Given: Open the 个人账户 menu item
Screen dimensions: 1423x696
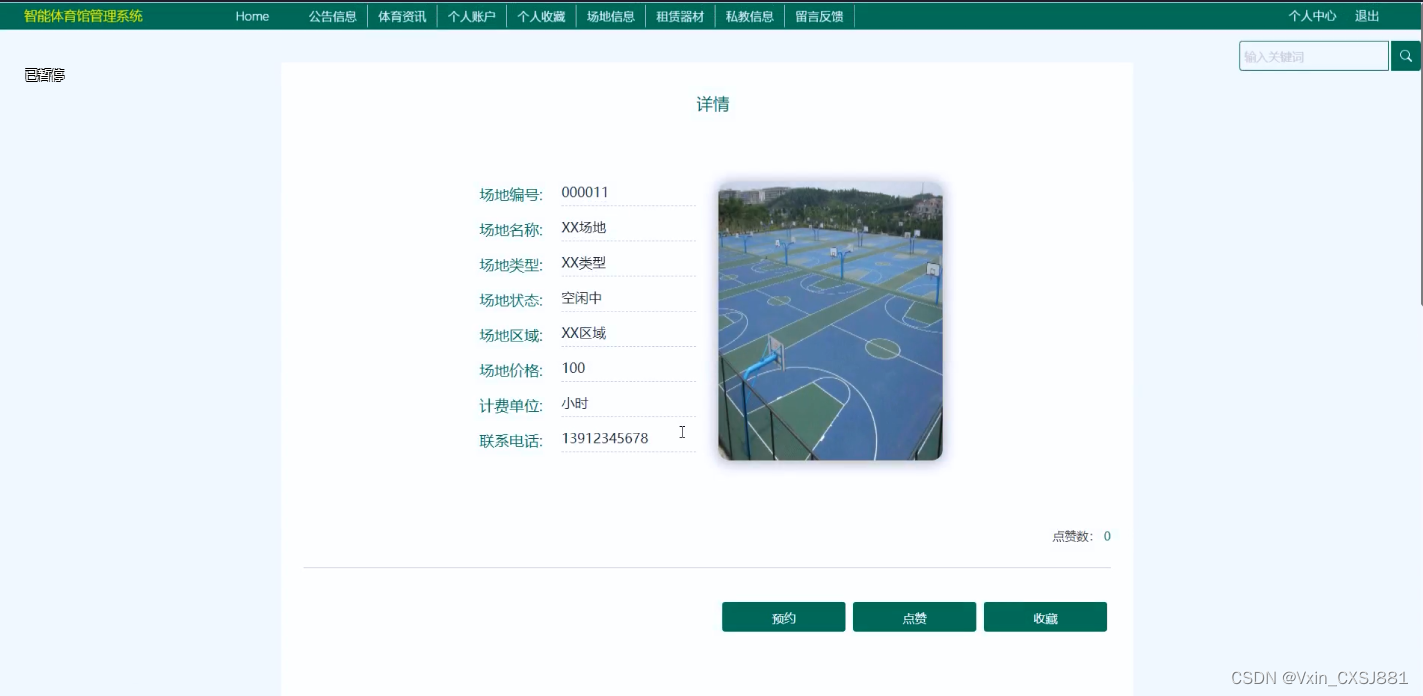Looking at the screenshot, I should tap(472, 16).
